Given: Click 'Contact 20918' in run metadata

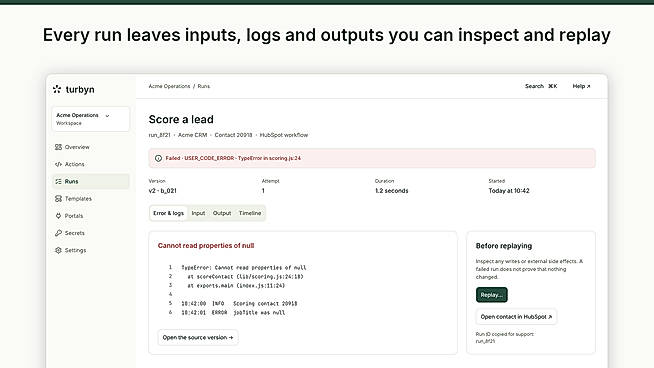Looking at the screenshot, I should pos(233,135).
